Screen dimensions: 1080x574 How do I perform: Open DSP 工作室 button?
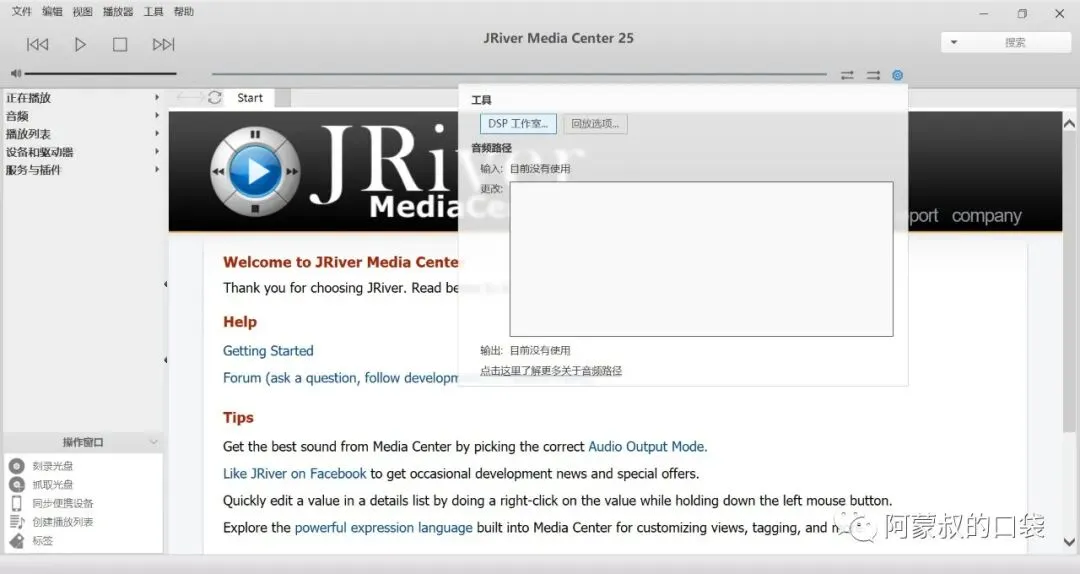tap(518, 124)
